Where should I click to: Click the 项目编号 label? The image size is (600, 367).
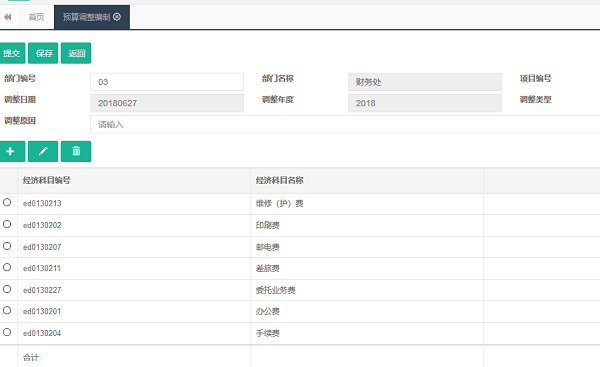coord(535,78)
